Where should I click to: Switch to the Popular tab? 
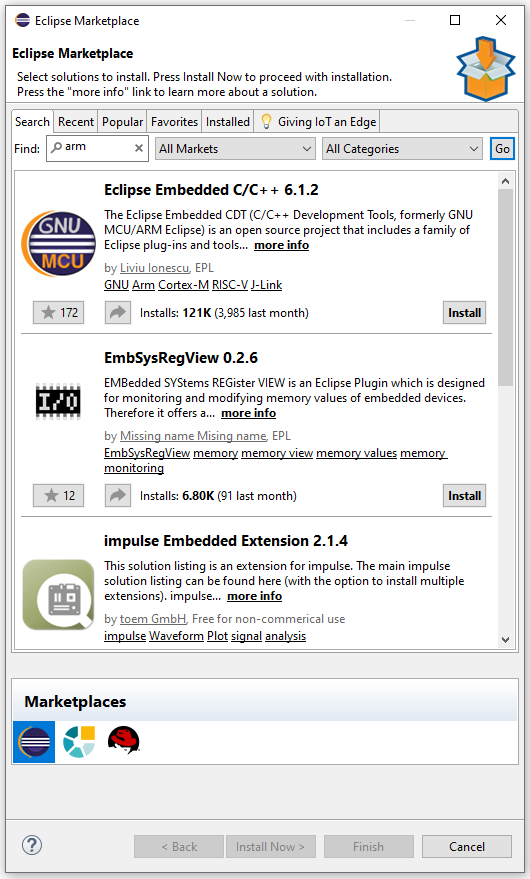[x=122, y=122]
